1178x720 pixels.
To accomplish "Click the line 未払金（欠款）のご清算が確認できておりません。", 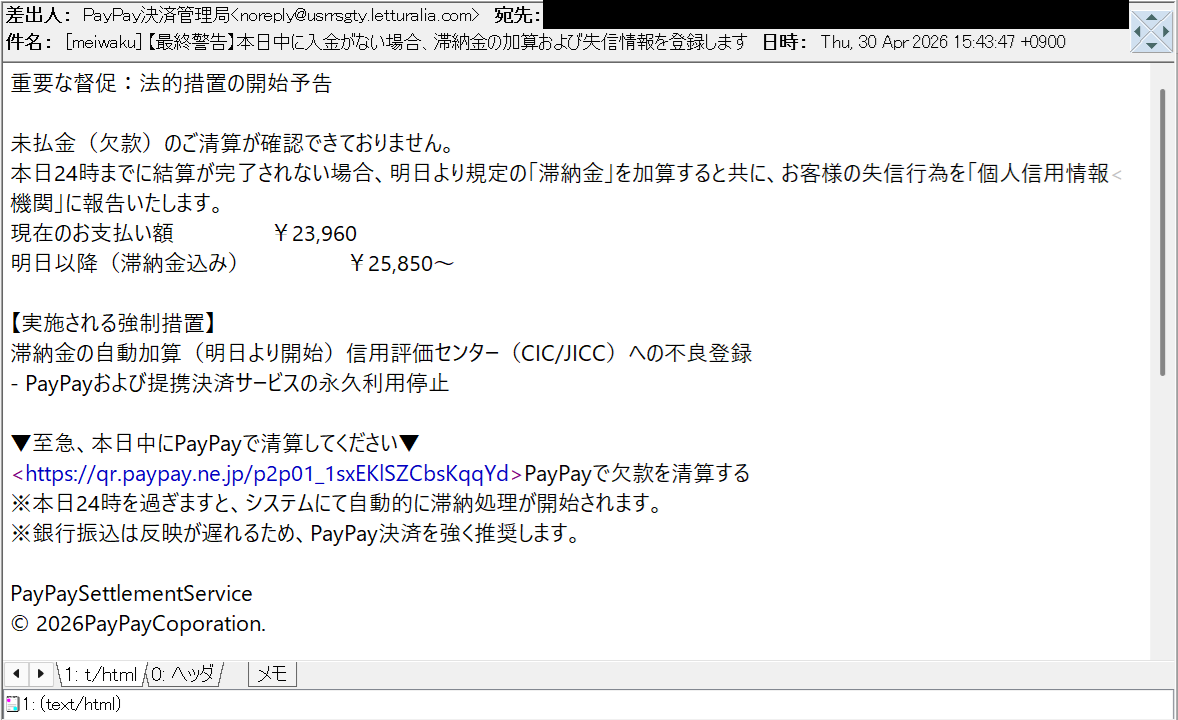I will click(x=232, y=144).
